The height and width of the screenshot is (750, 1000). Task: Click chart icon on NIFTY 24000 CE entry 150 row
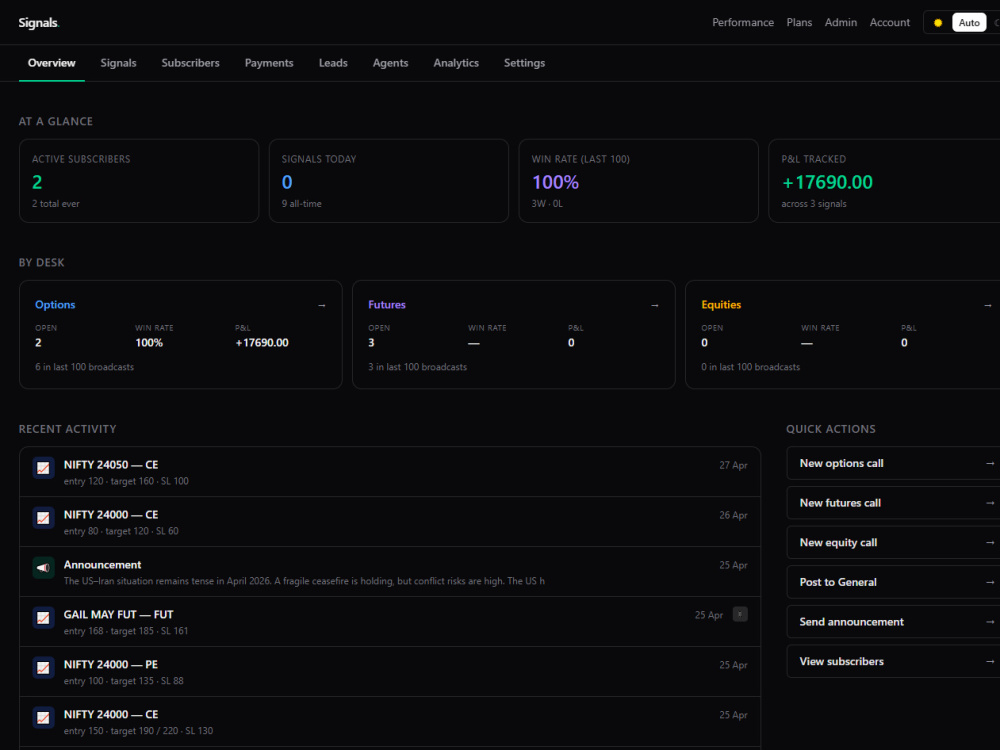pos(43,717)
